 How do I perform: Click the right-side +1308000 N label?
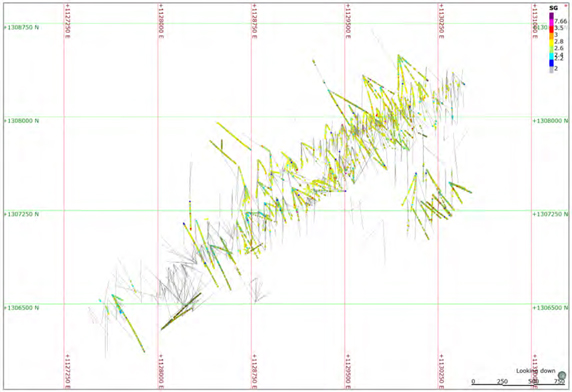(x=550, y=121)
